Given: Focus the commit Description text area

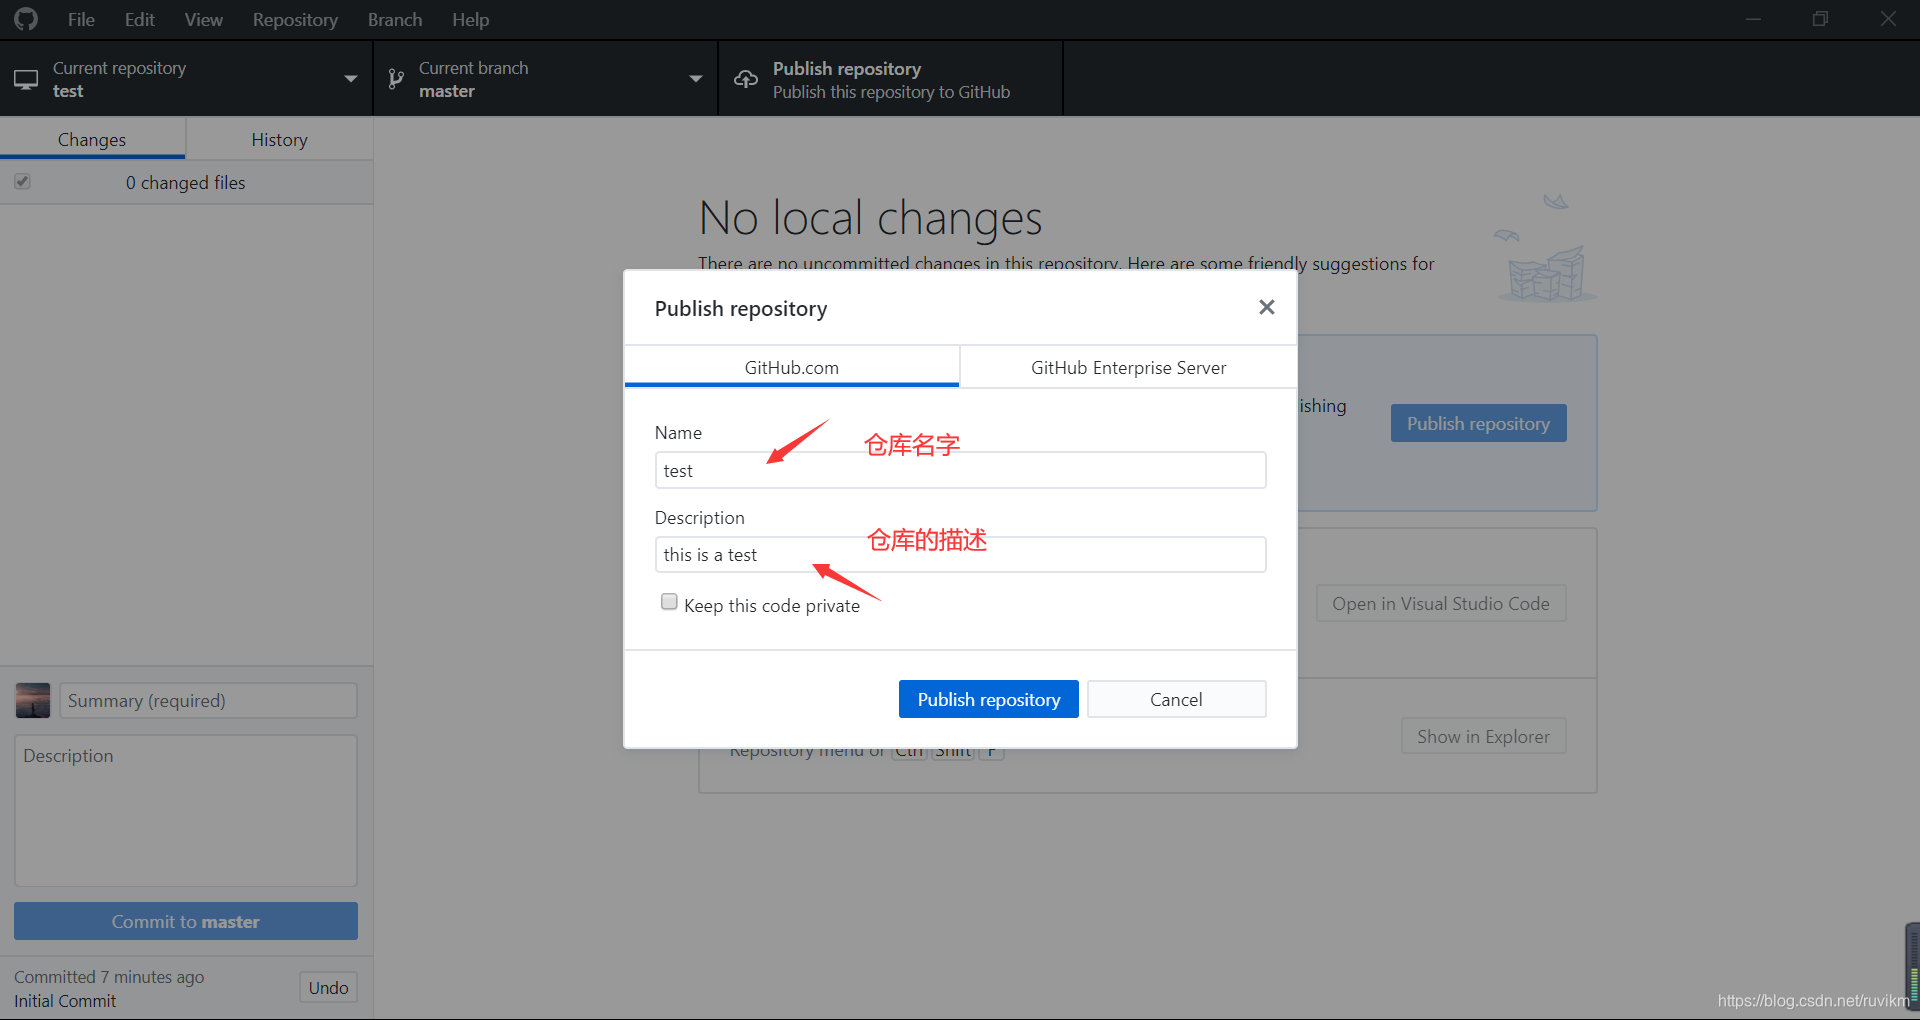Looking at the screenshot, I should (186, 810).
